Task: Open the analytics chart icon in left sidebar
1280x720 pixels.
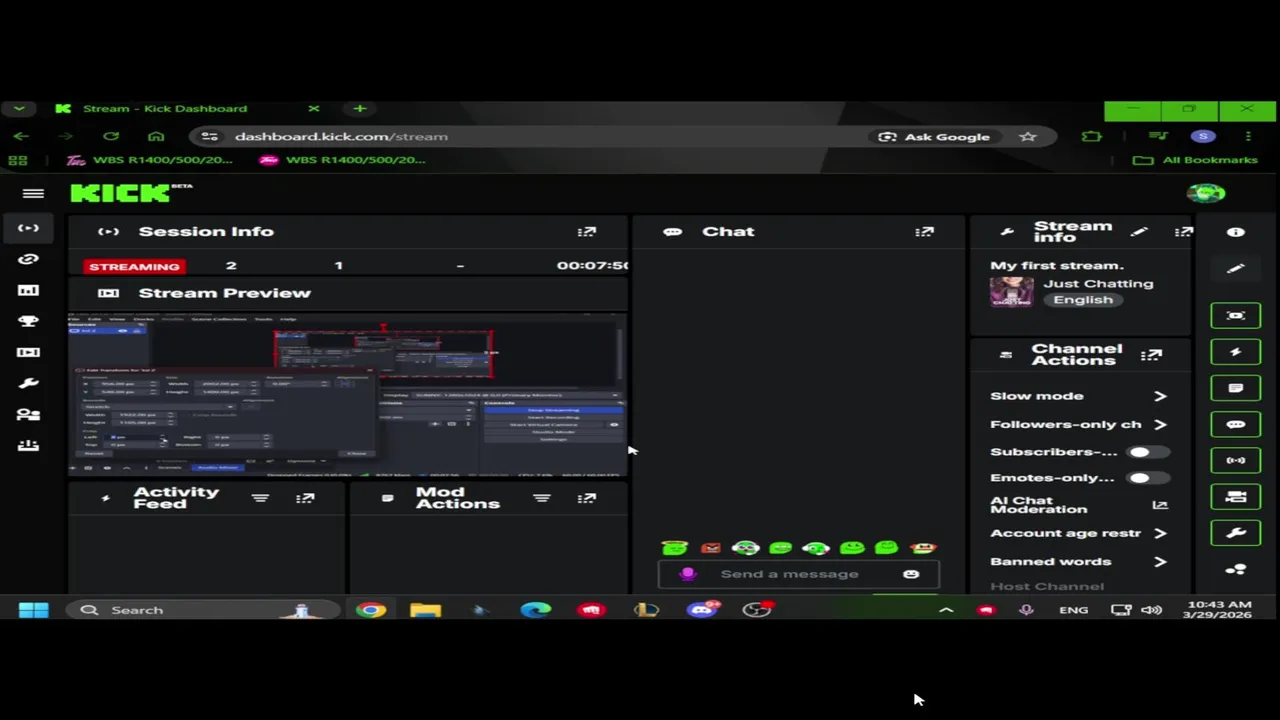Action: point(28,290)
